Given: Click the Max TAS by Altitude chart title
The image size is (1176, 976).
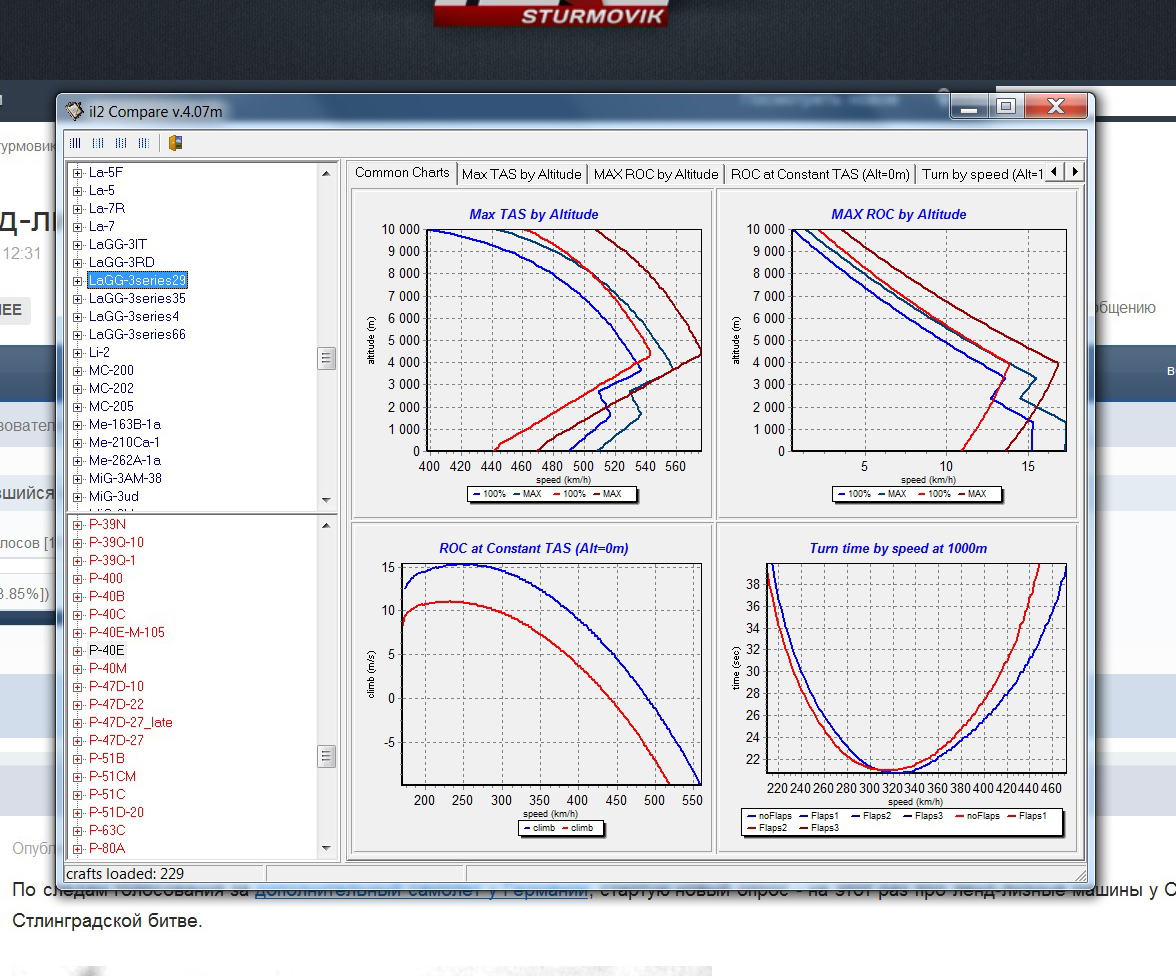Looking at the screenshot, I should click(534, 215).
